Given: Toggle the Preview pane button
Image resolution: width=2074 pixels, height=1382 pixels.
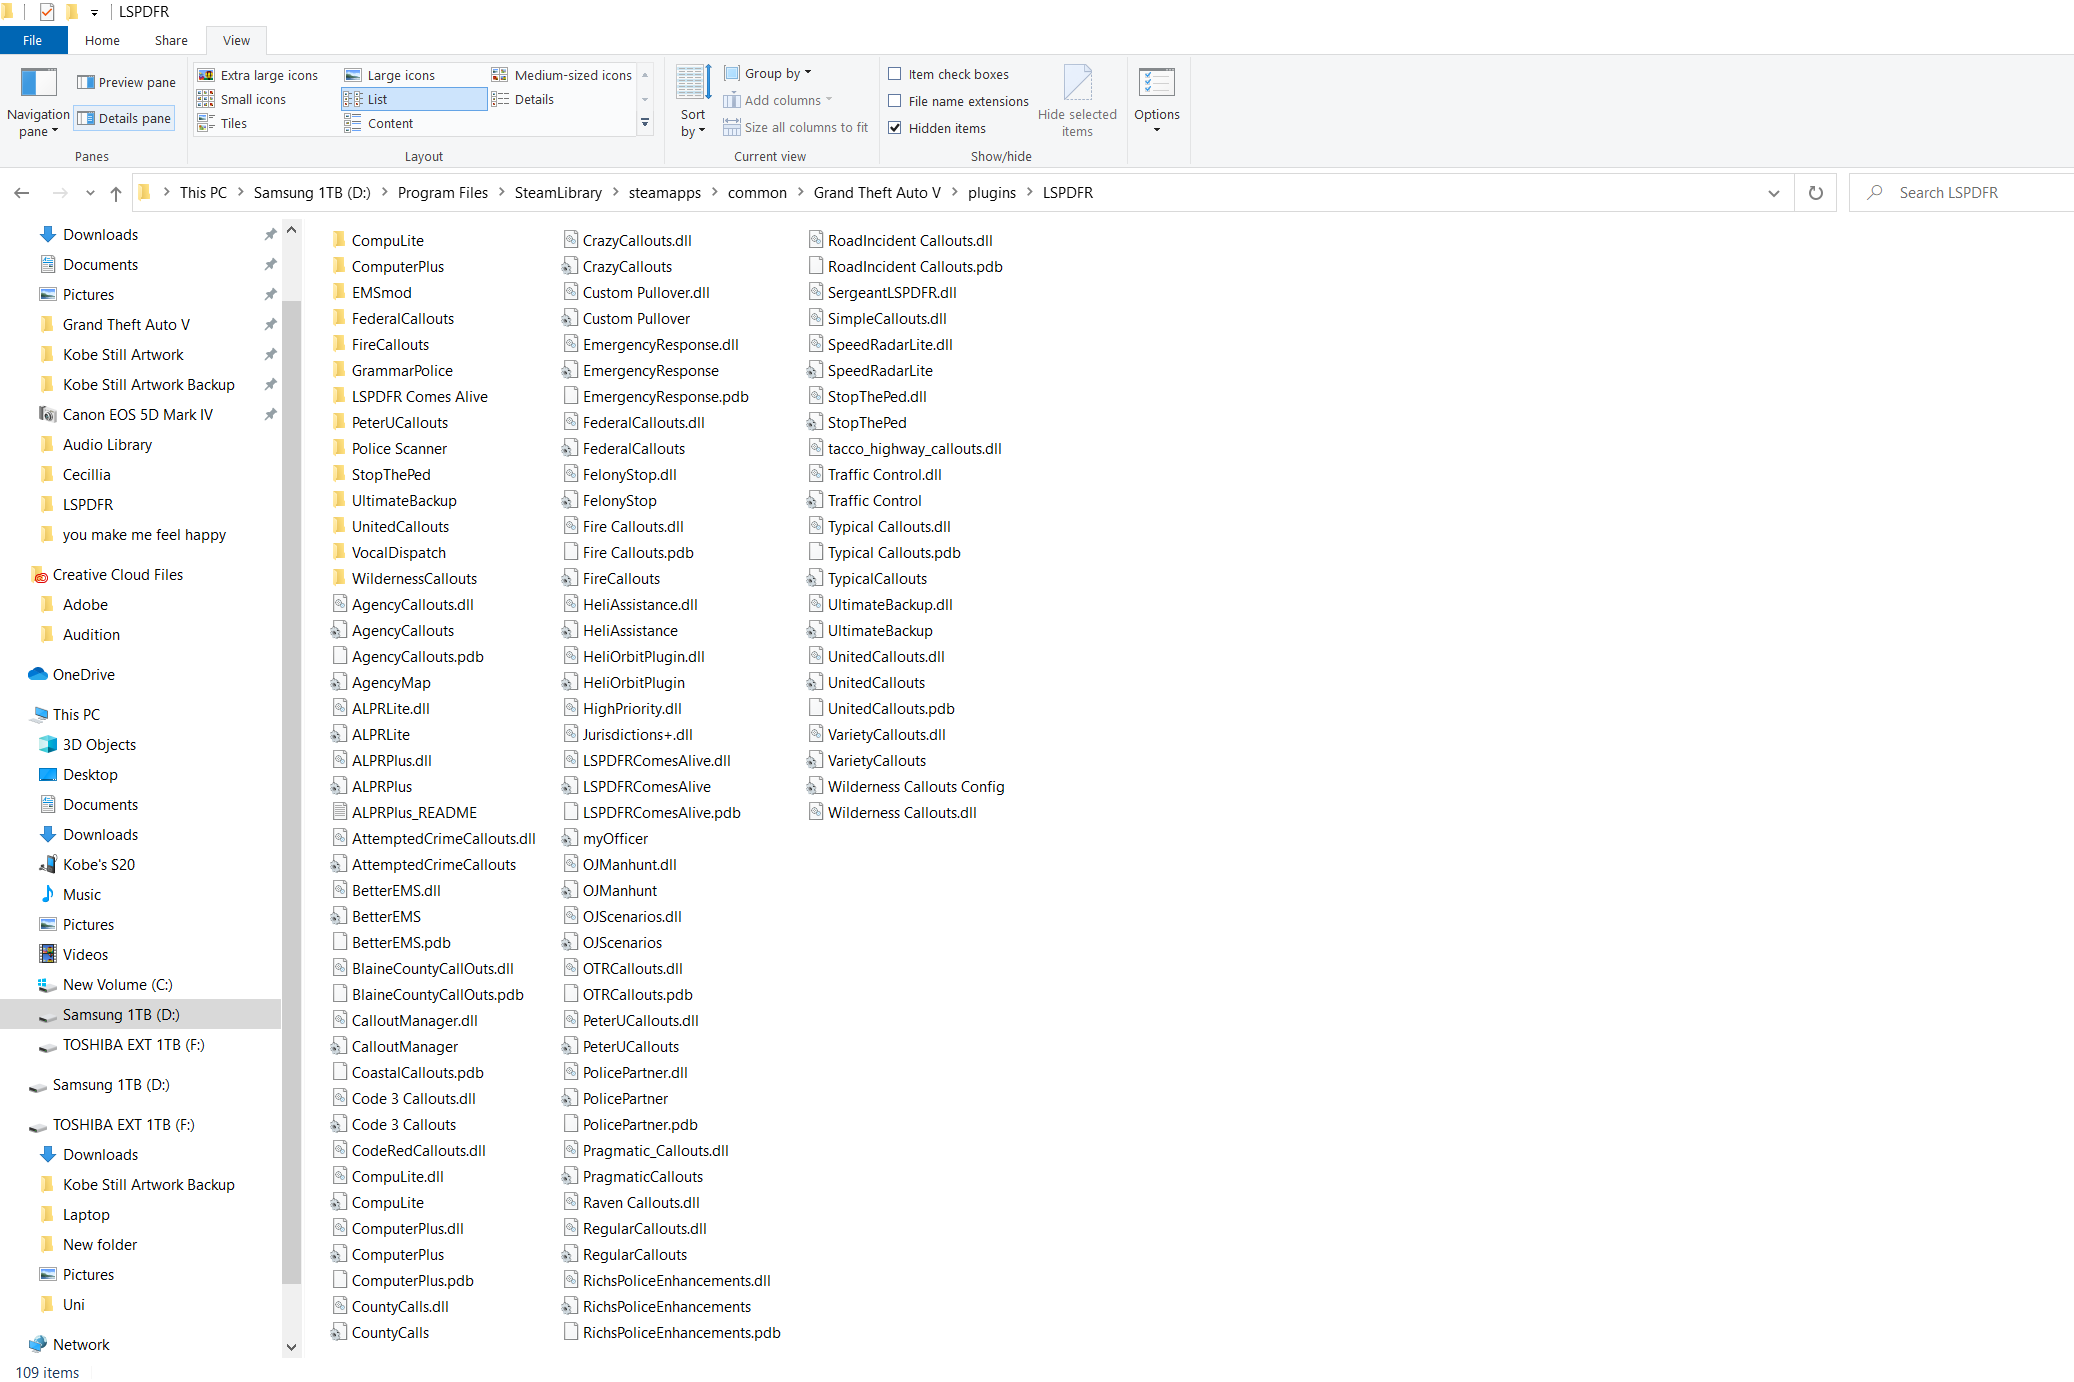Looking at the screenshot, I should point(126,82).
